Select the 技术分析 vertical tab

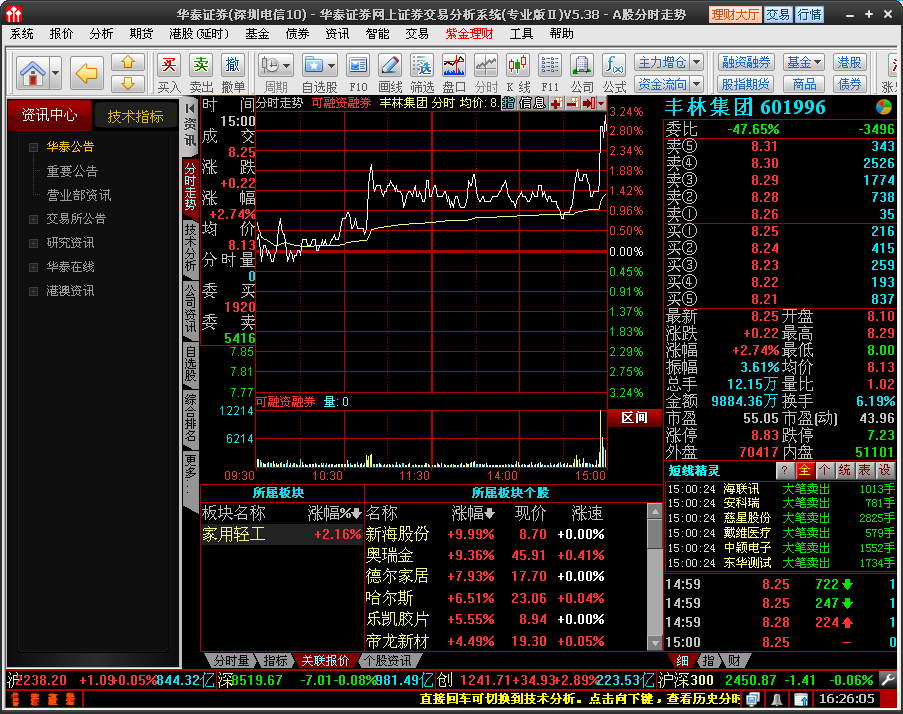pyautogui.click(x=190, y=248)
